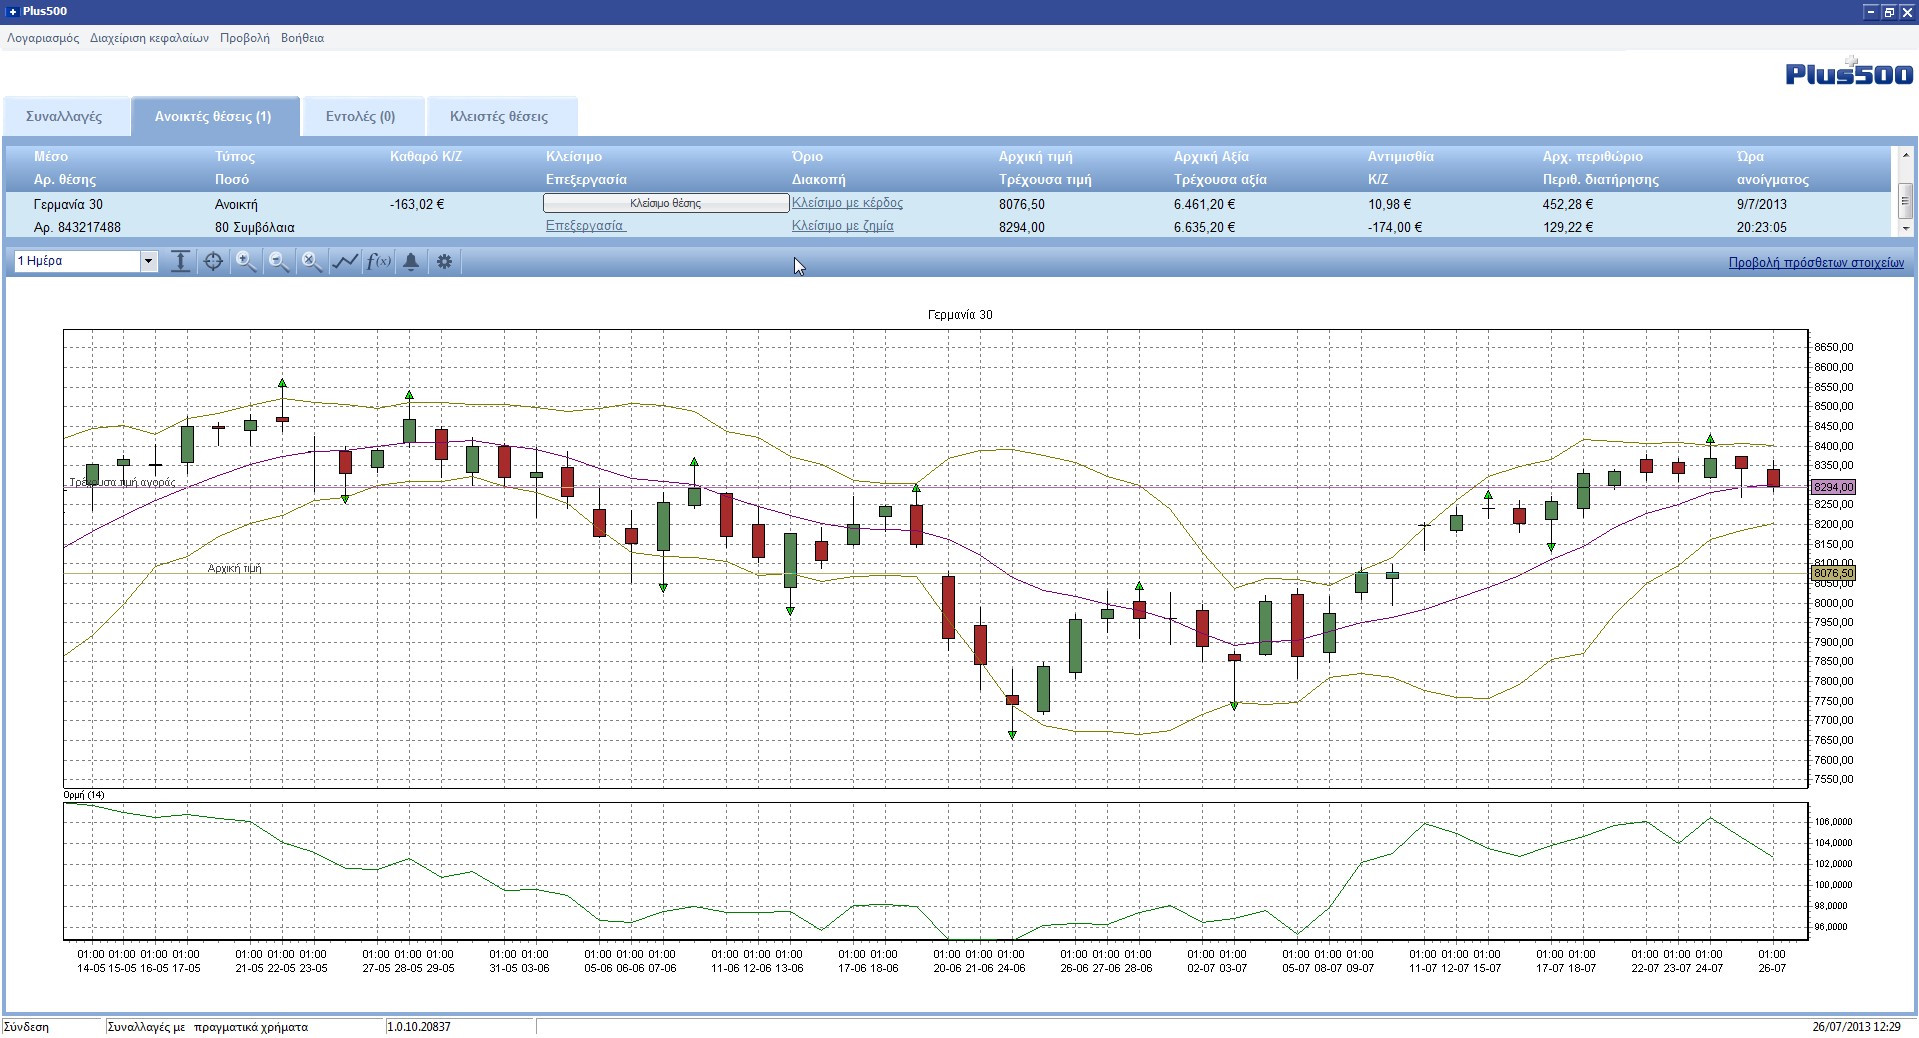Click the Συναλλαγές με πραγματικά χρήματα status
Screen dimensions: 1919x1038
coord(208,1027)
